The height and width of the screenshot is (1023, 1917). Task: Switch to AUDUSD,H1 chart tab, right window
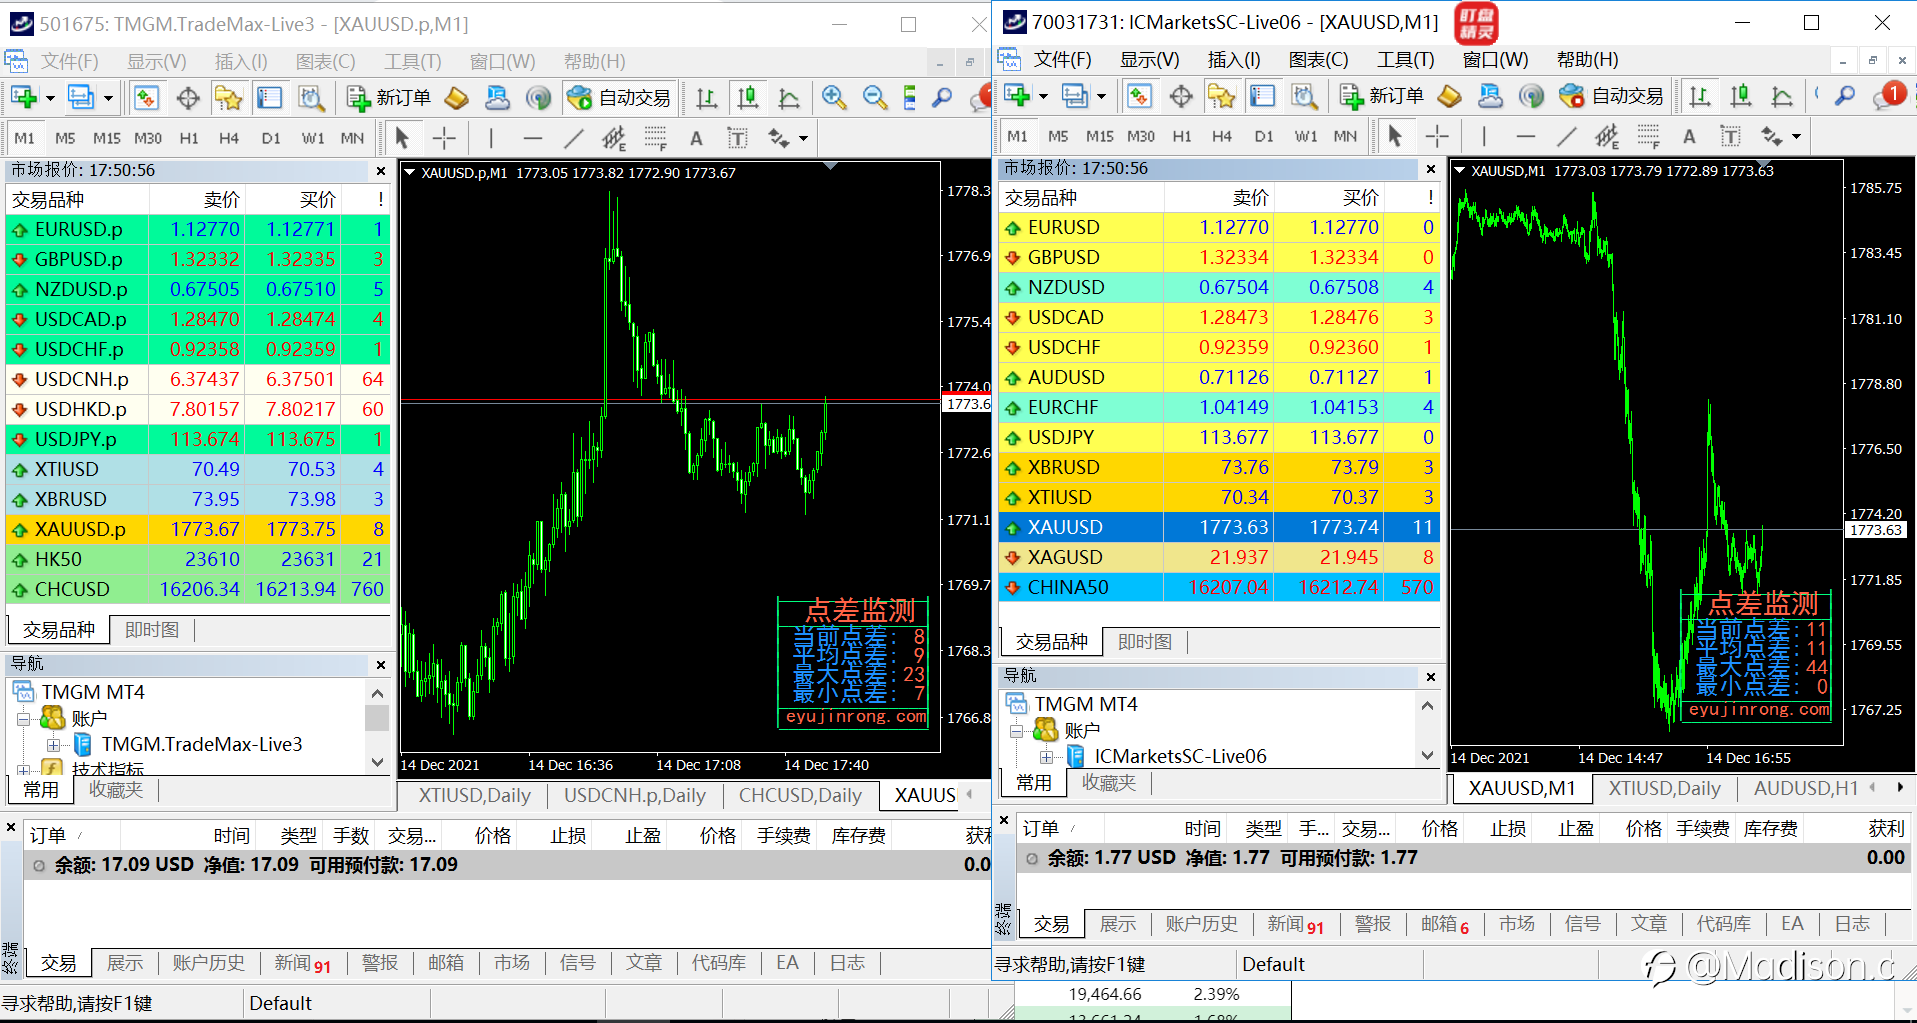tap(1805, 788)
